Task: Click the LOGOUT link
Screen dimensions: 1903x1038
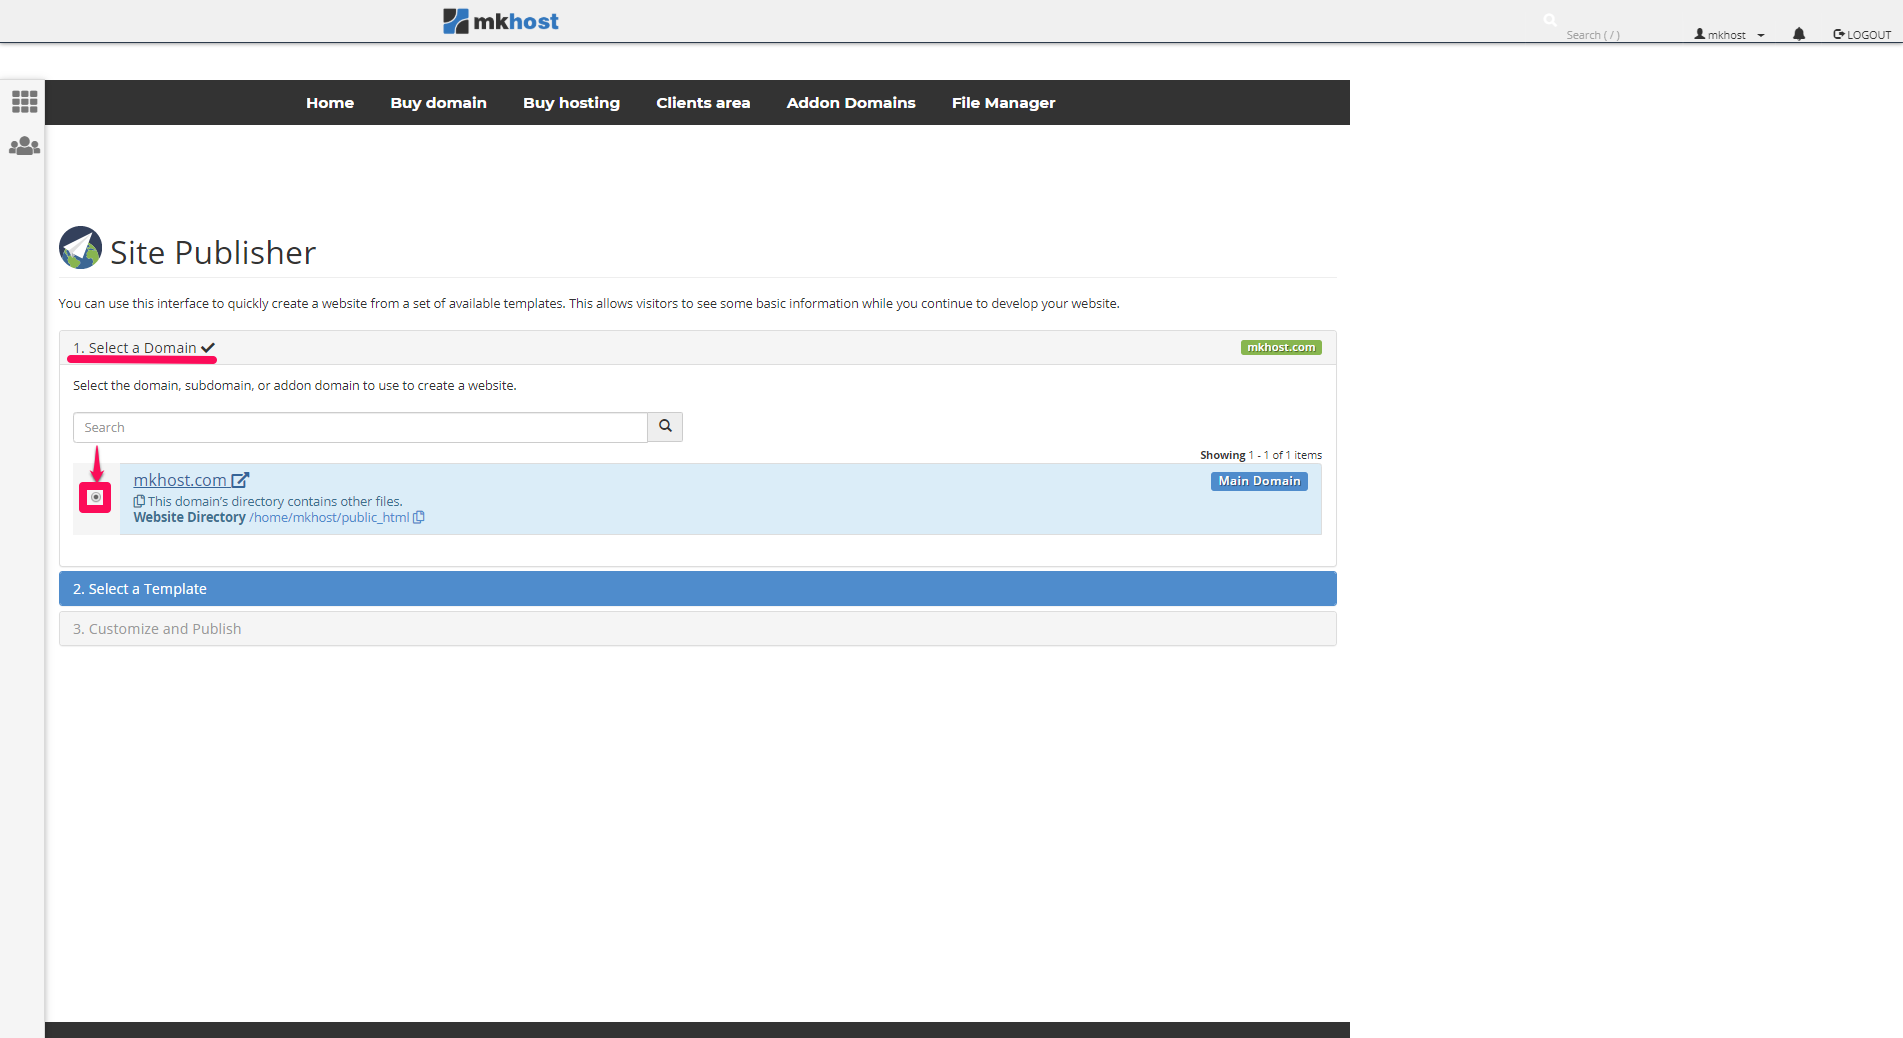Action: 1862,35
